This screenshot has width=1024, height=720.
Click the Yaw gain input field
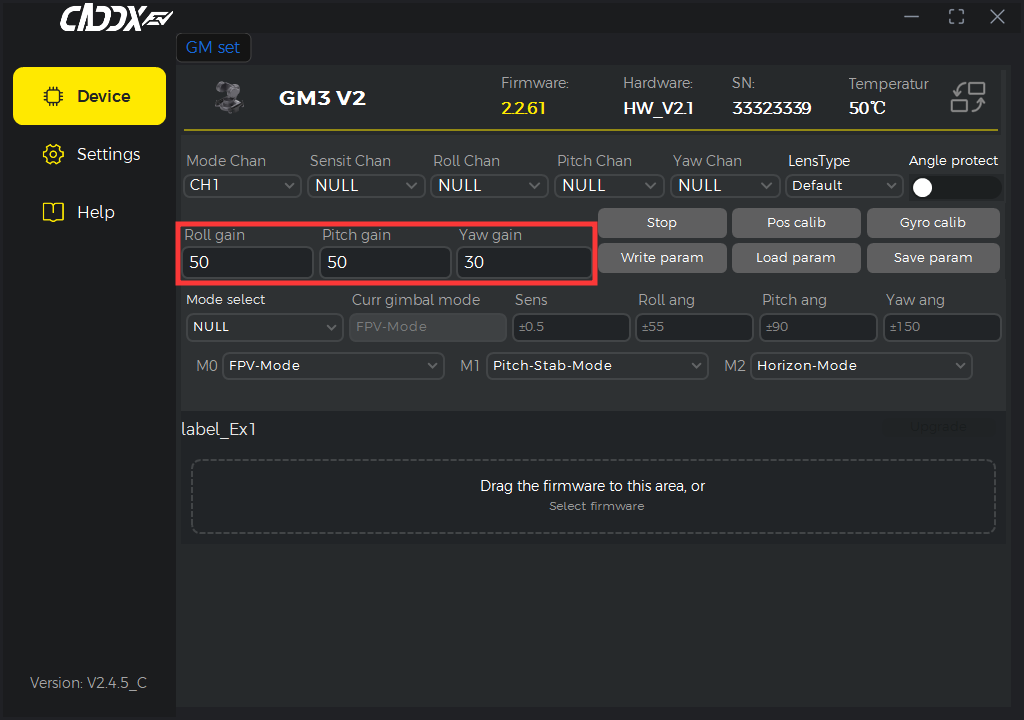524,263
